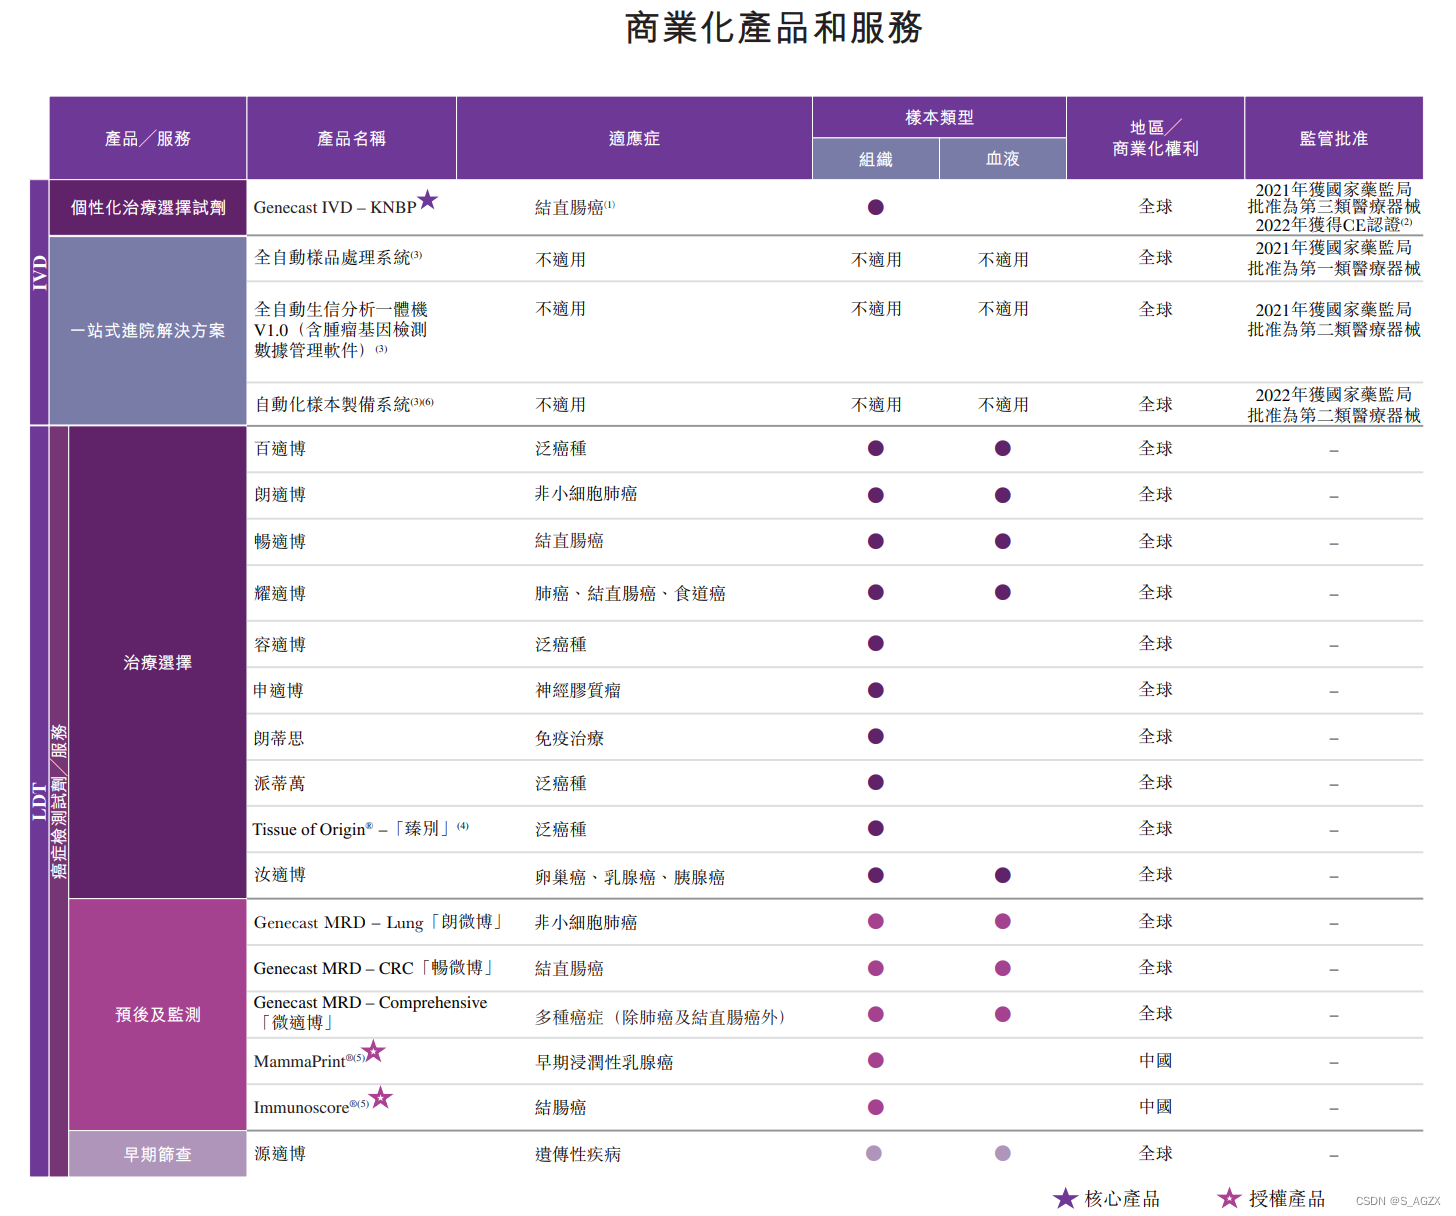Click the tissue dot in 耀適博 row

876,592
